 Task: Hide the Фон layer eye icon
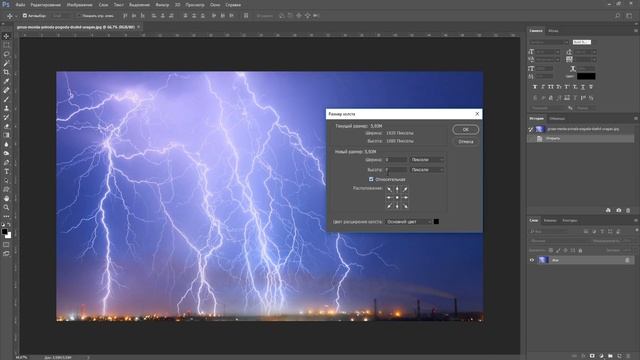(532, 260)
